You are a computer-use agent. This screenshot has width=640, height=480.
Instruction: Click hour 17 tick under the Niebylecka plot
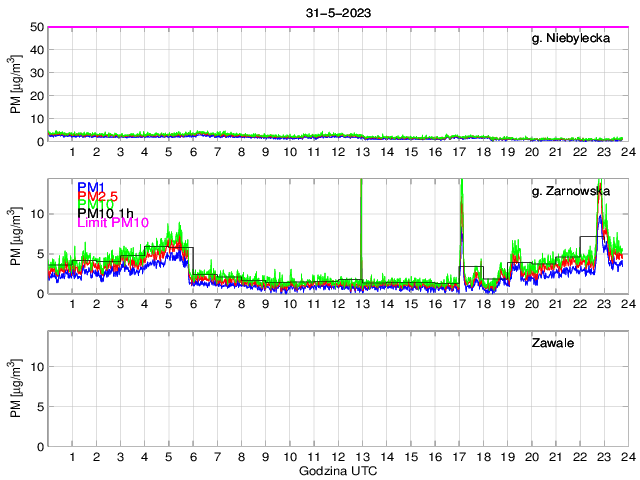(458, 152)
